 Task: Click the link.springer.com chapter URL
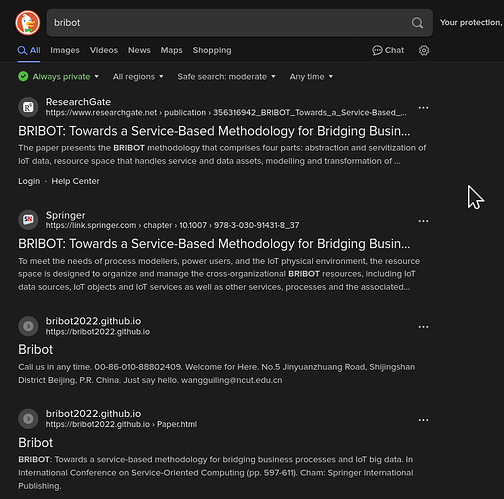[x=172, y=225]
